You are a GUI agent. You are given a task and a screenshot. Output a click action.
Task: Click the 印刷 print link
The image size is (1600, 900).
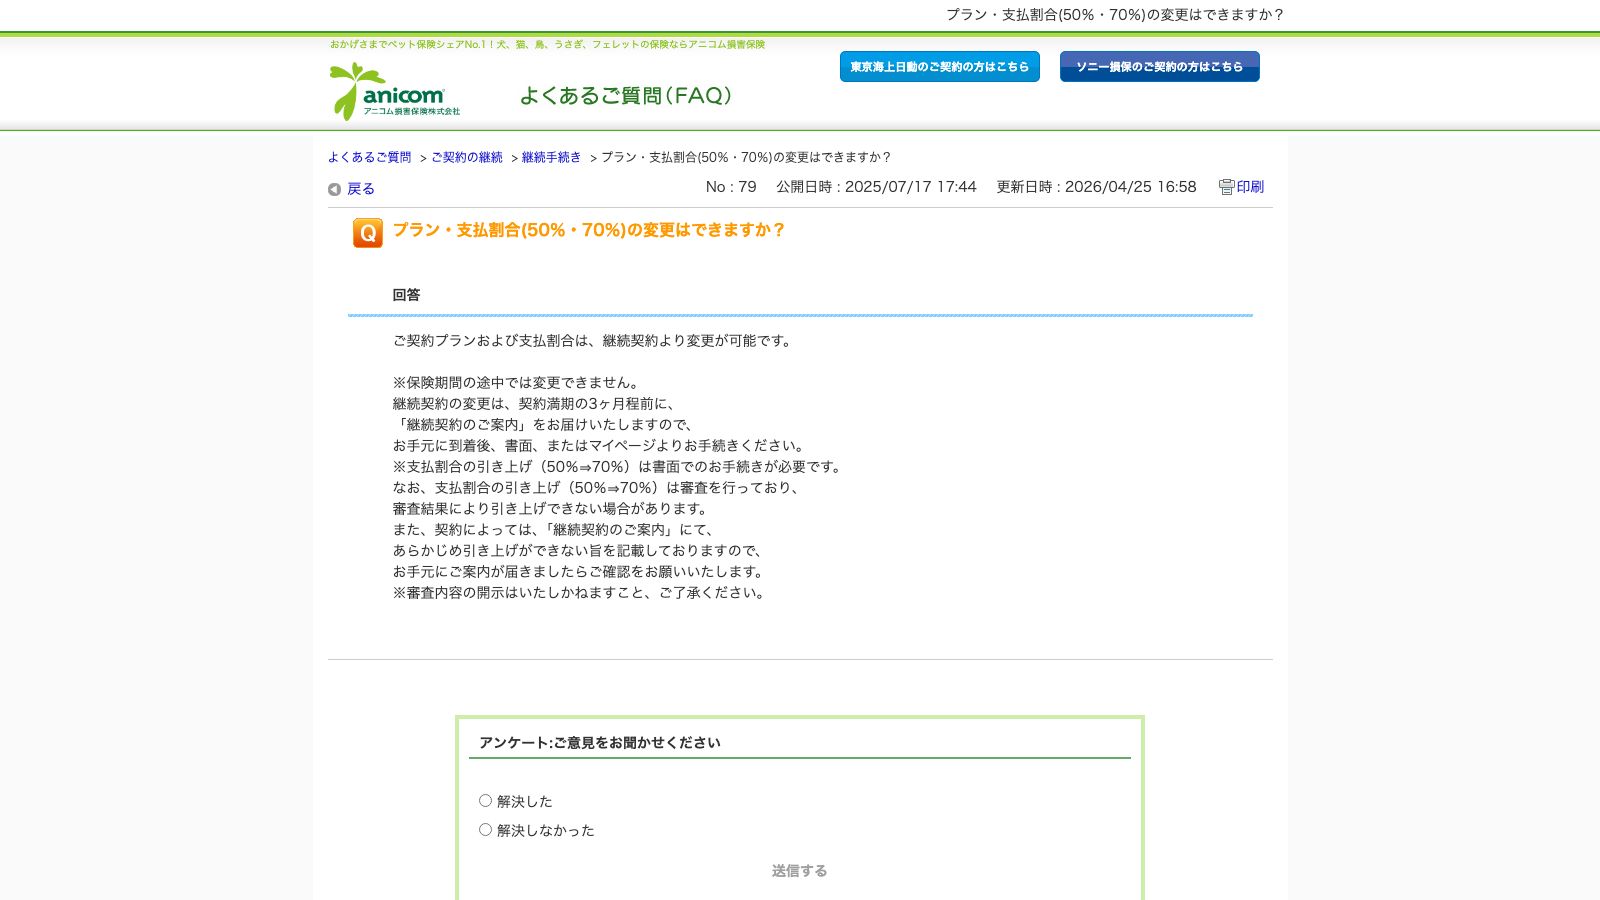pos(1250,187)
